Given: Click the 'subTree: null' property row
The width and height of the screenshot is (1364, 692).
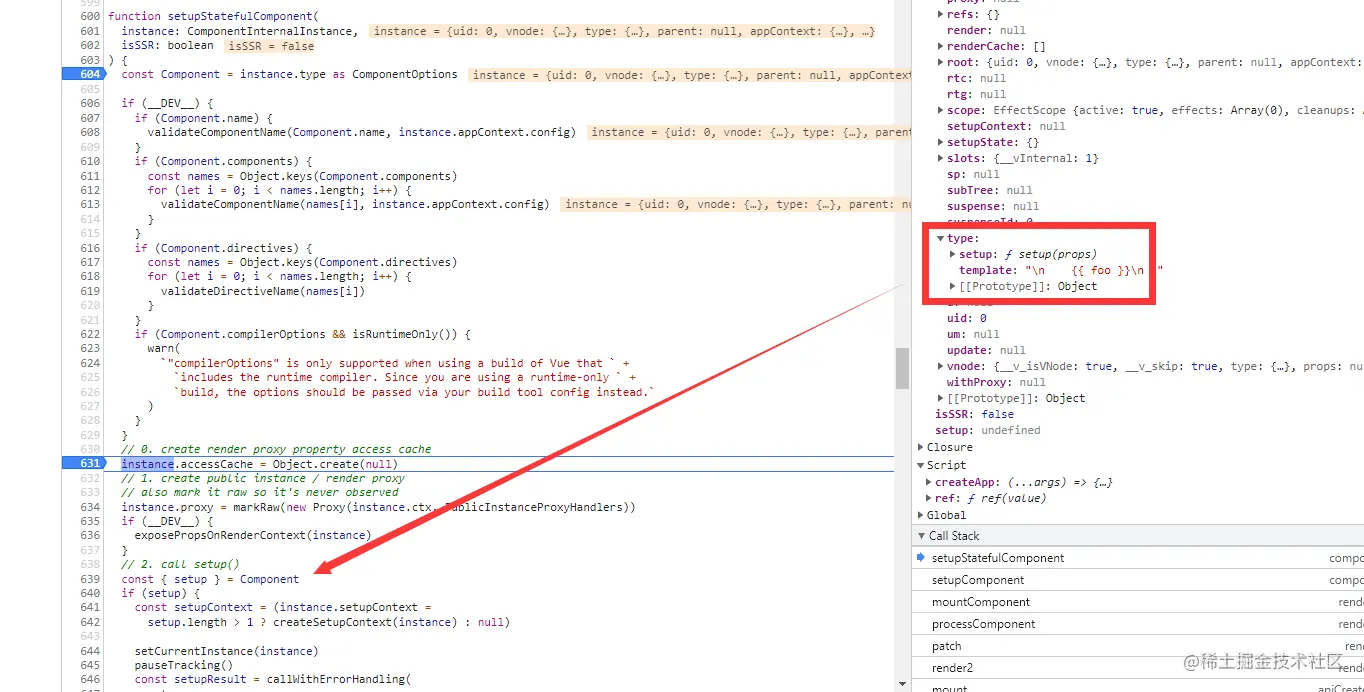Looking at the screenshot, I should coord(989,190).
